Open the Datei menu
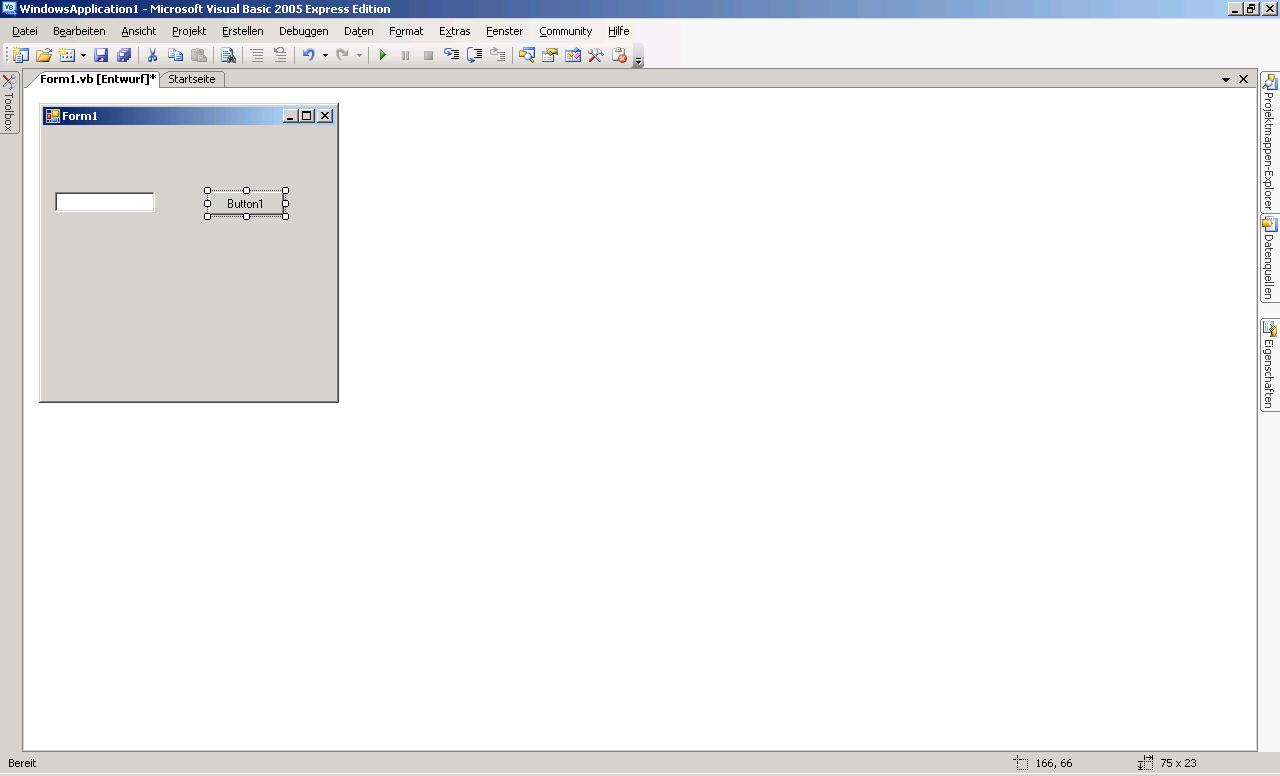 25,31
